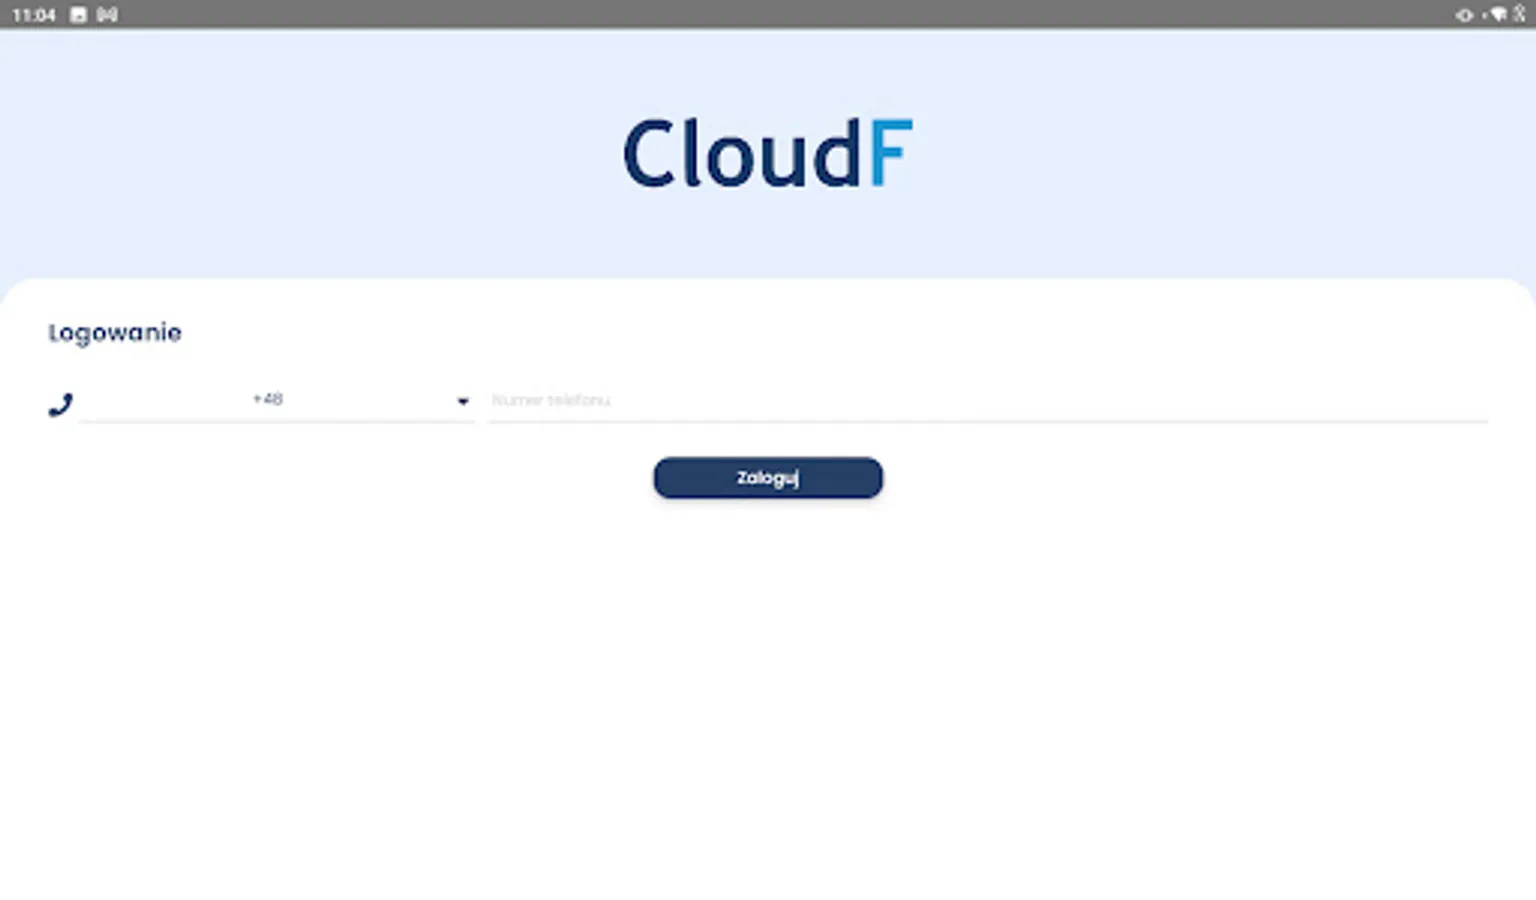The height and width of the screenshot is (900, 1536).
Task: Click the dropdown arrow next to +48
Action: 463,401
